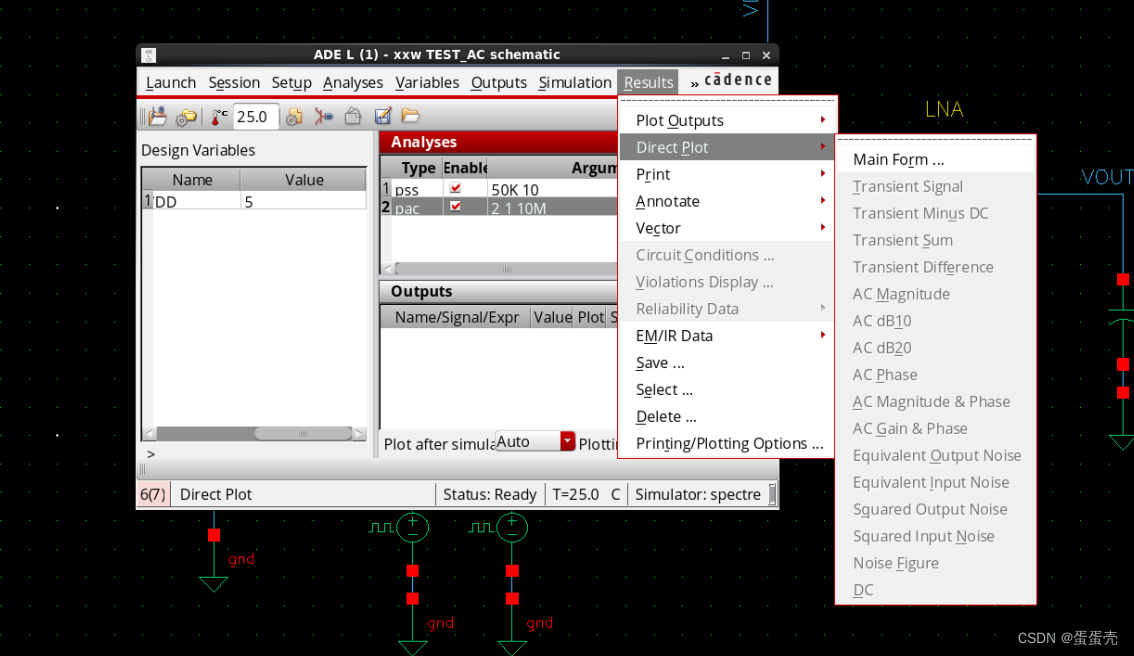Click the thermometer temperature icon

pos(218,116)
